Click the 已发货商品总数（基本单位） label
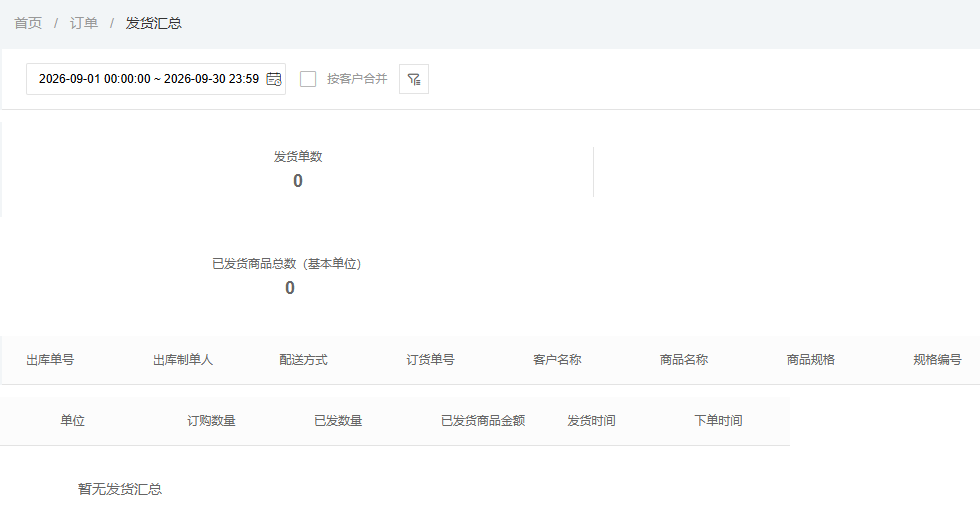 point(287,264)
